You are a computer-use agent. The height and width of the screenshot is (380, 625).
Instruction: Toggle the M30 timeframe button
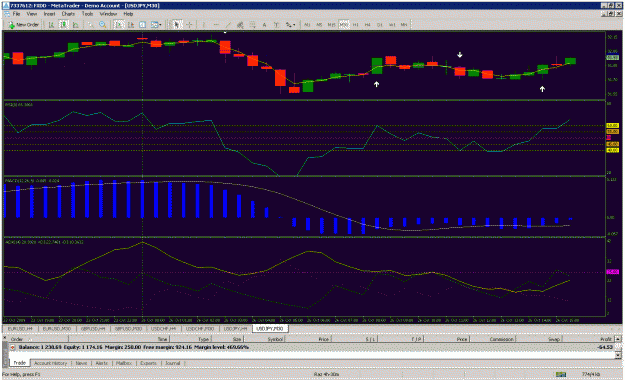[x=344, y=25]
